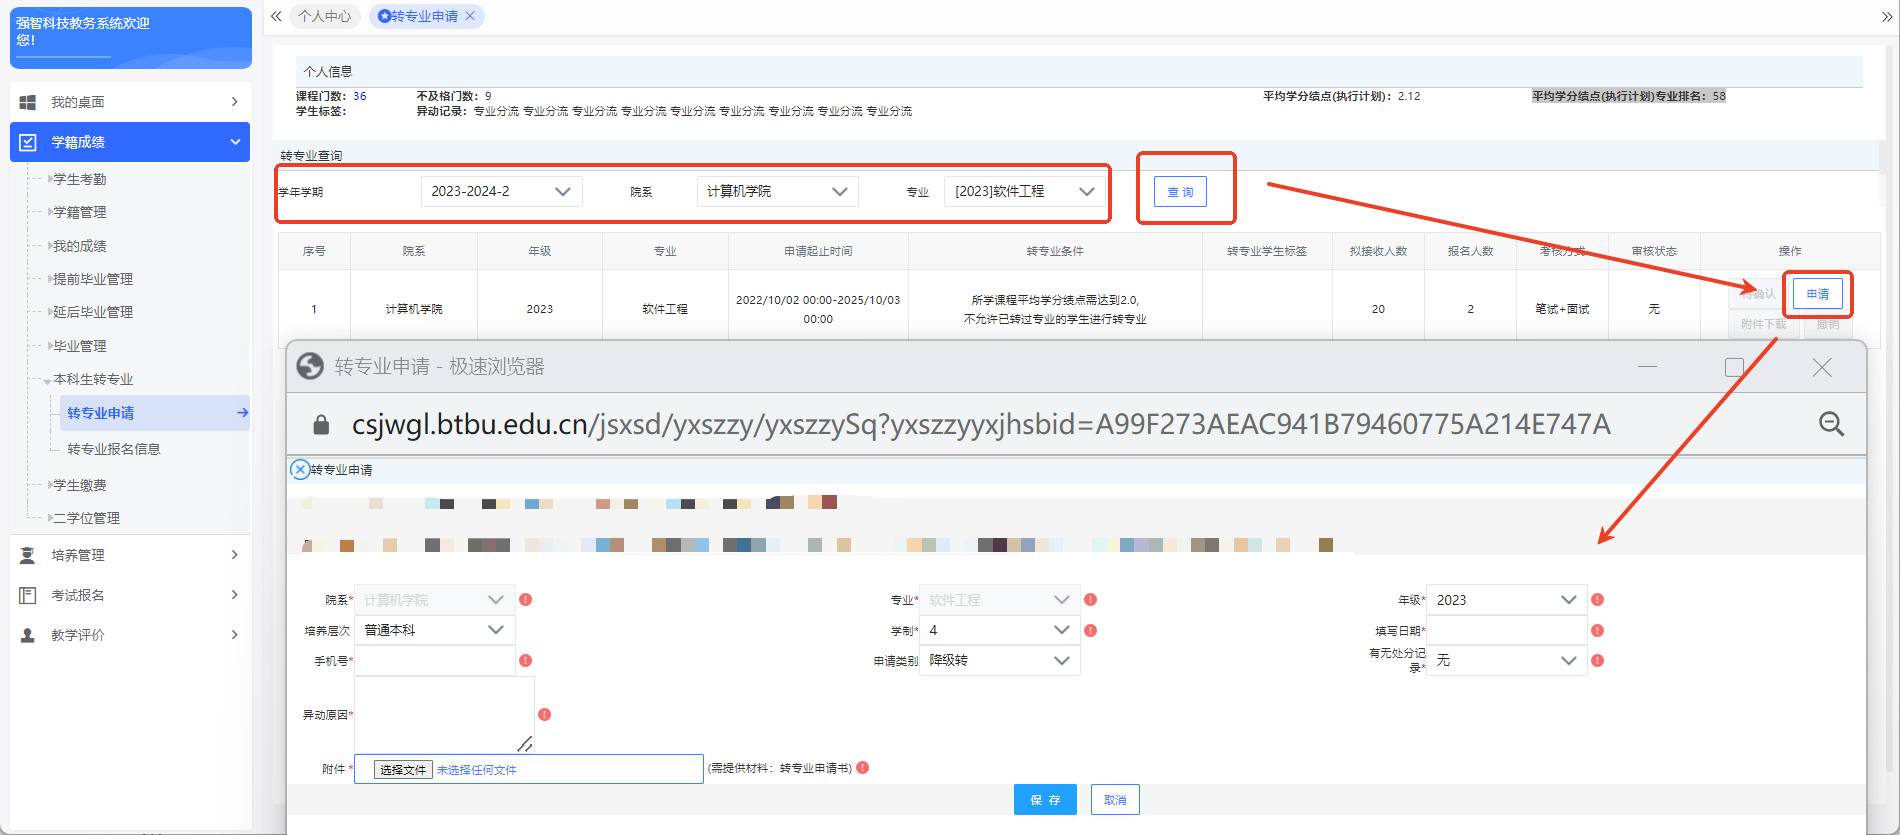Open the 申请类别 降级转 dropdown

pos(999,660)
